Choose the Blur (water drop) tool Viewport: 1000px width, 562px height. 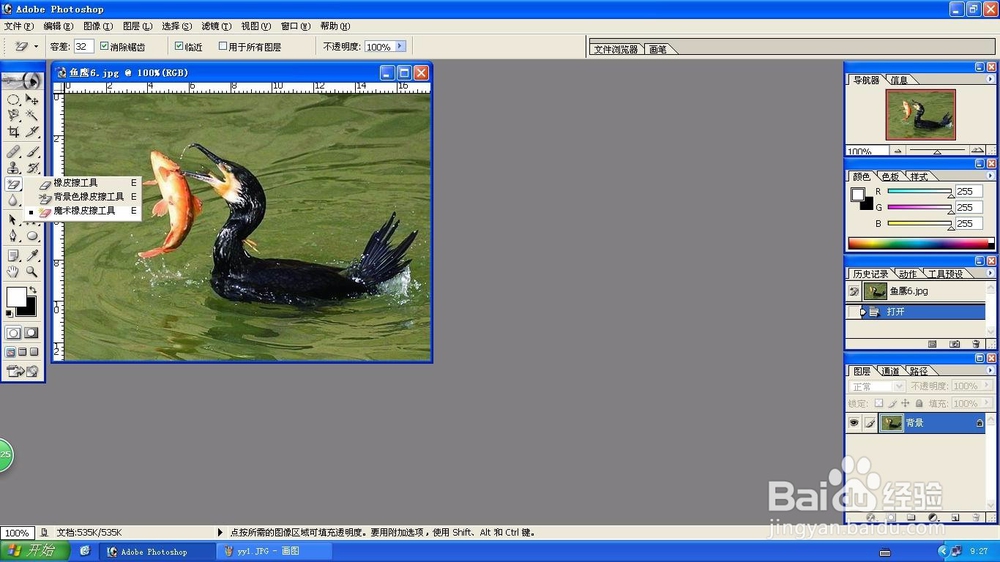tap(13, 200)
